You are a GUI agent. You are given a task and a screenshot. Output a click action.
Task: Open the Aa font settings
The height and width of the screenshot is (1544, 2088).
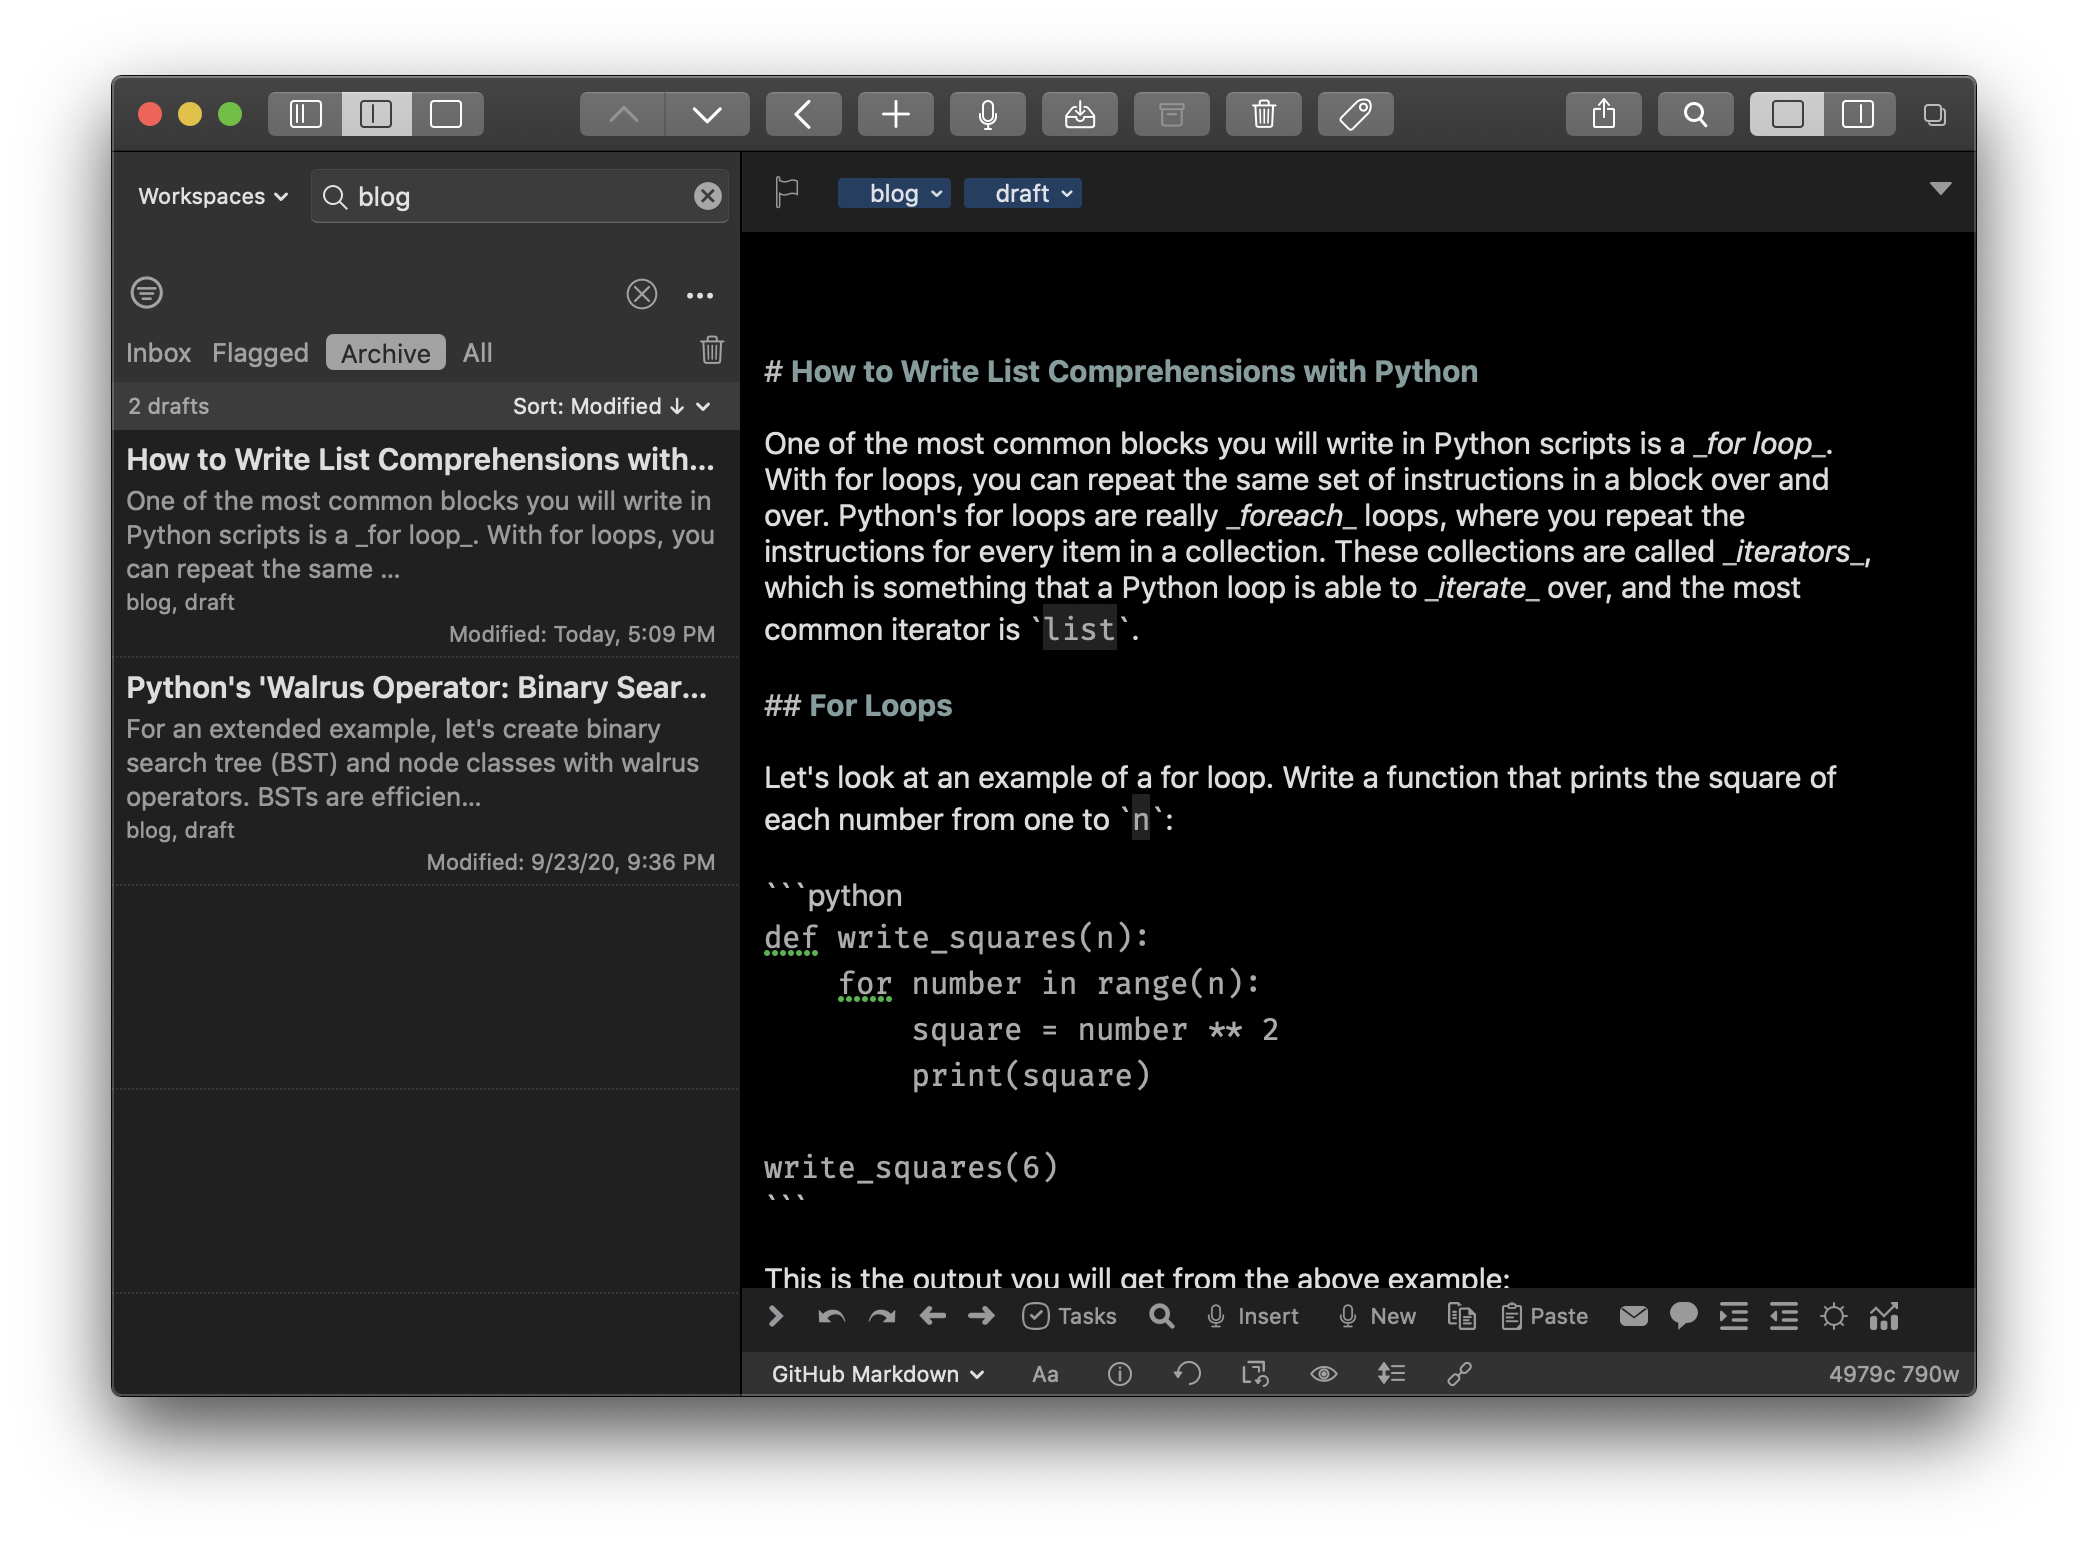[1045, 1374]
